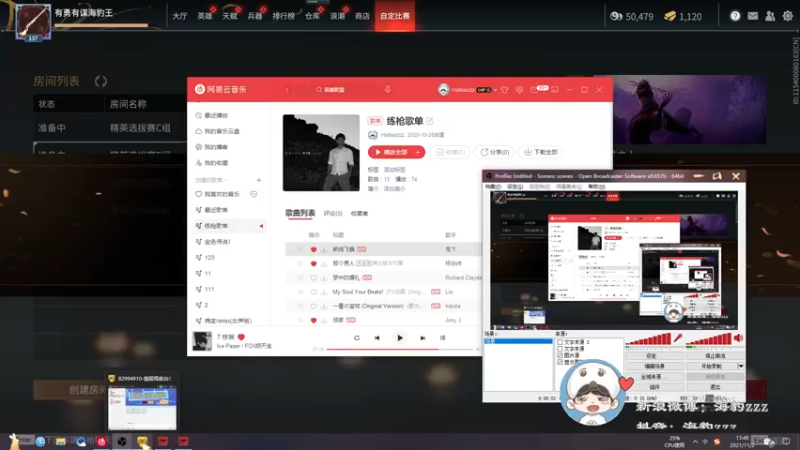
Task: Open dropdown arrow beside 开始录制 in OBS
Action: click(740, 366)
